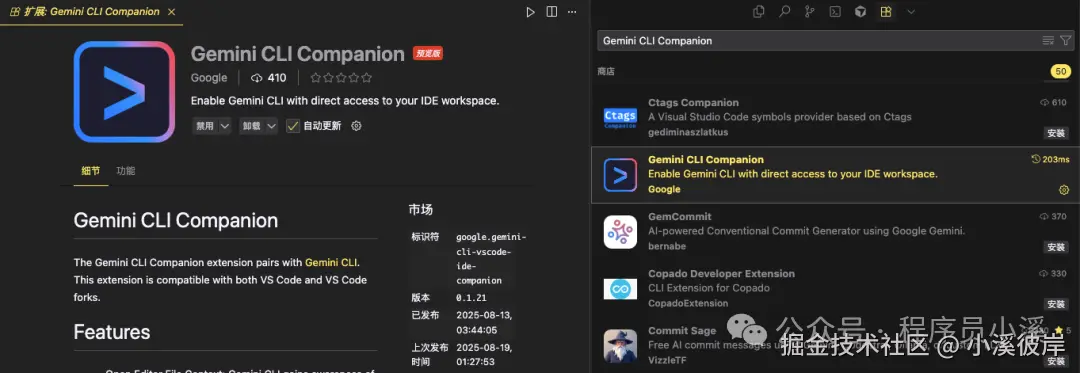This screenshot has height=373, width=1080.
Task: Click the 330 download count
Action: (x=1053, y=274)
